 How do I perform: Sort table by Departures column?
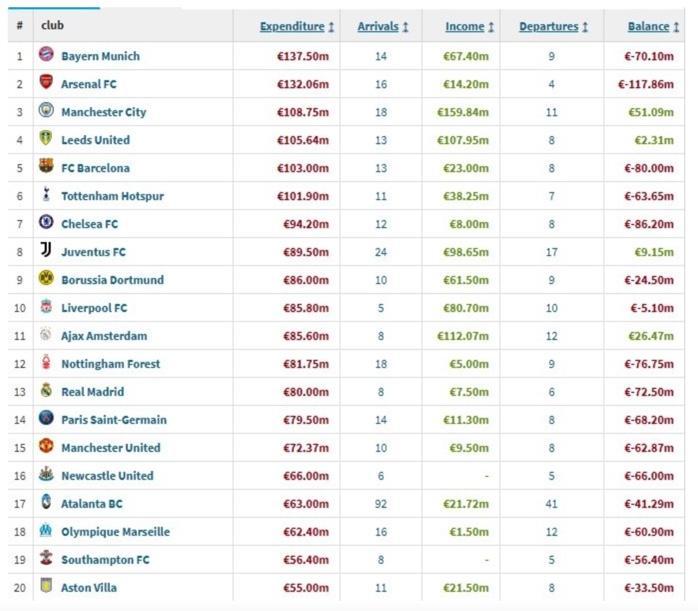[553, 27]
